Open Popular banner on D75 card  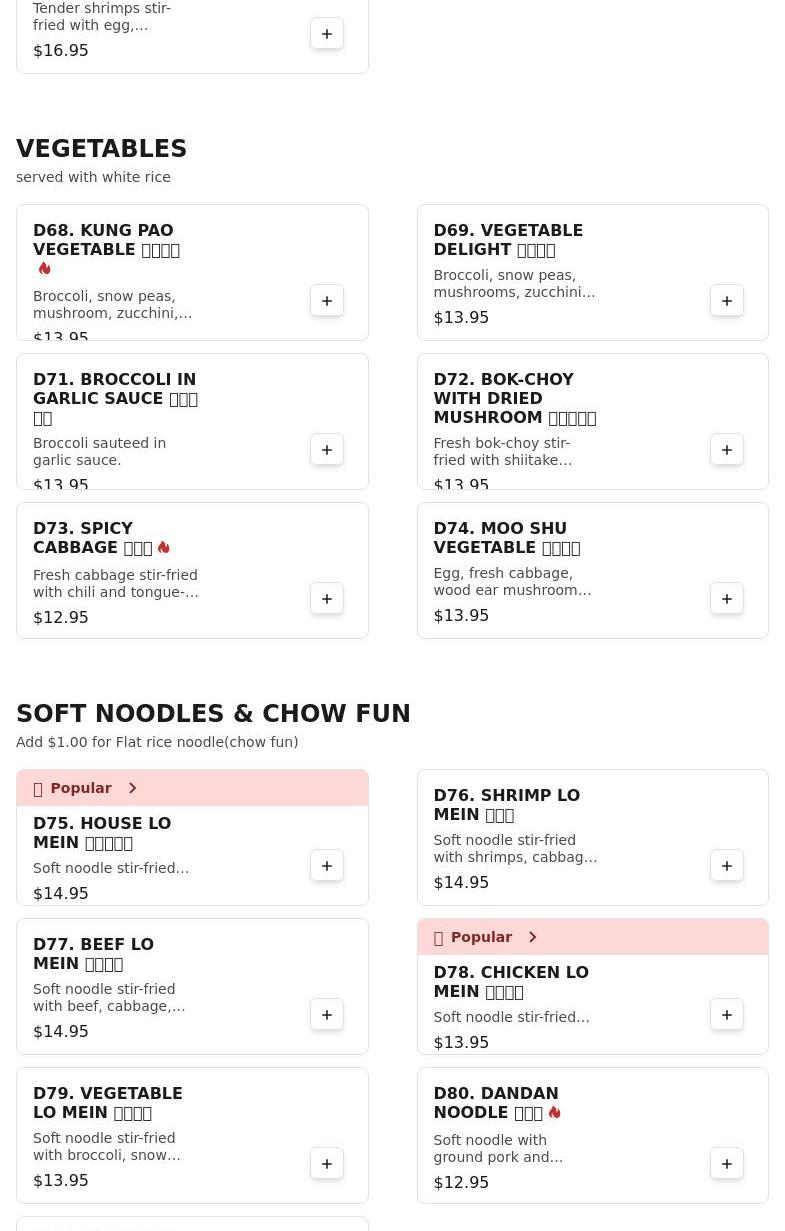pyautogui.click(x=81, y=788)
